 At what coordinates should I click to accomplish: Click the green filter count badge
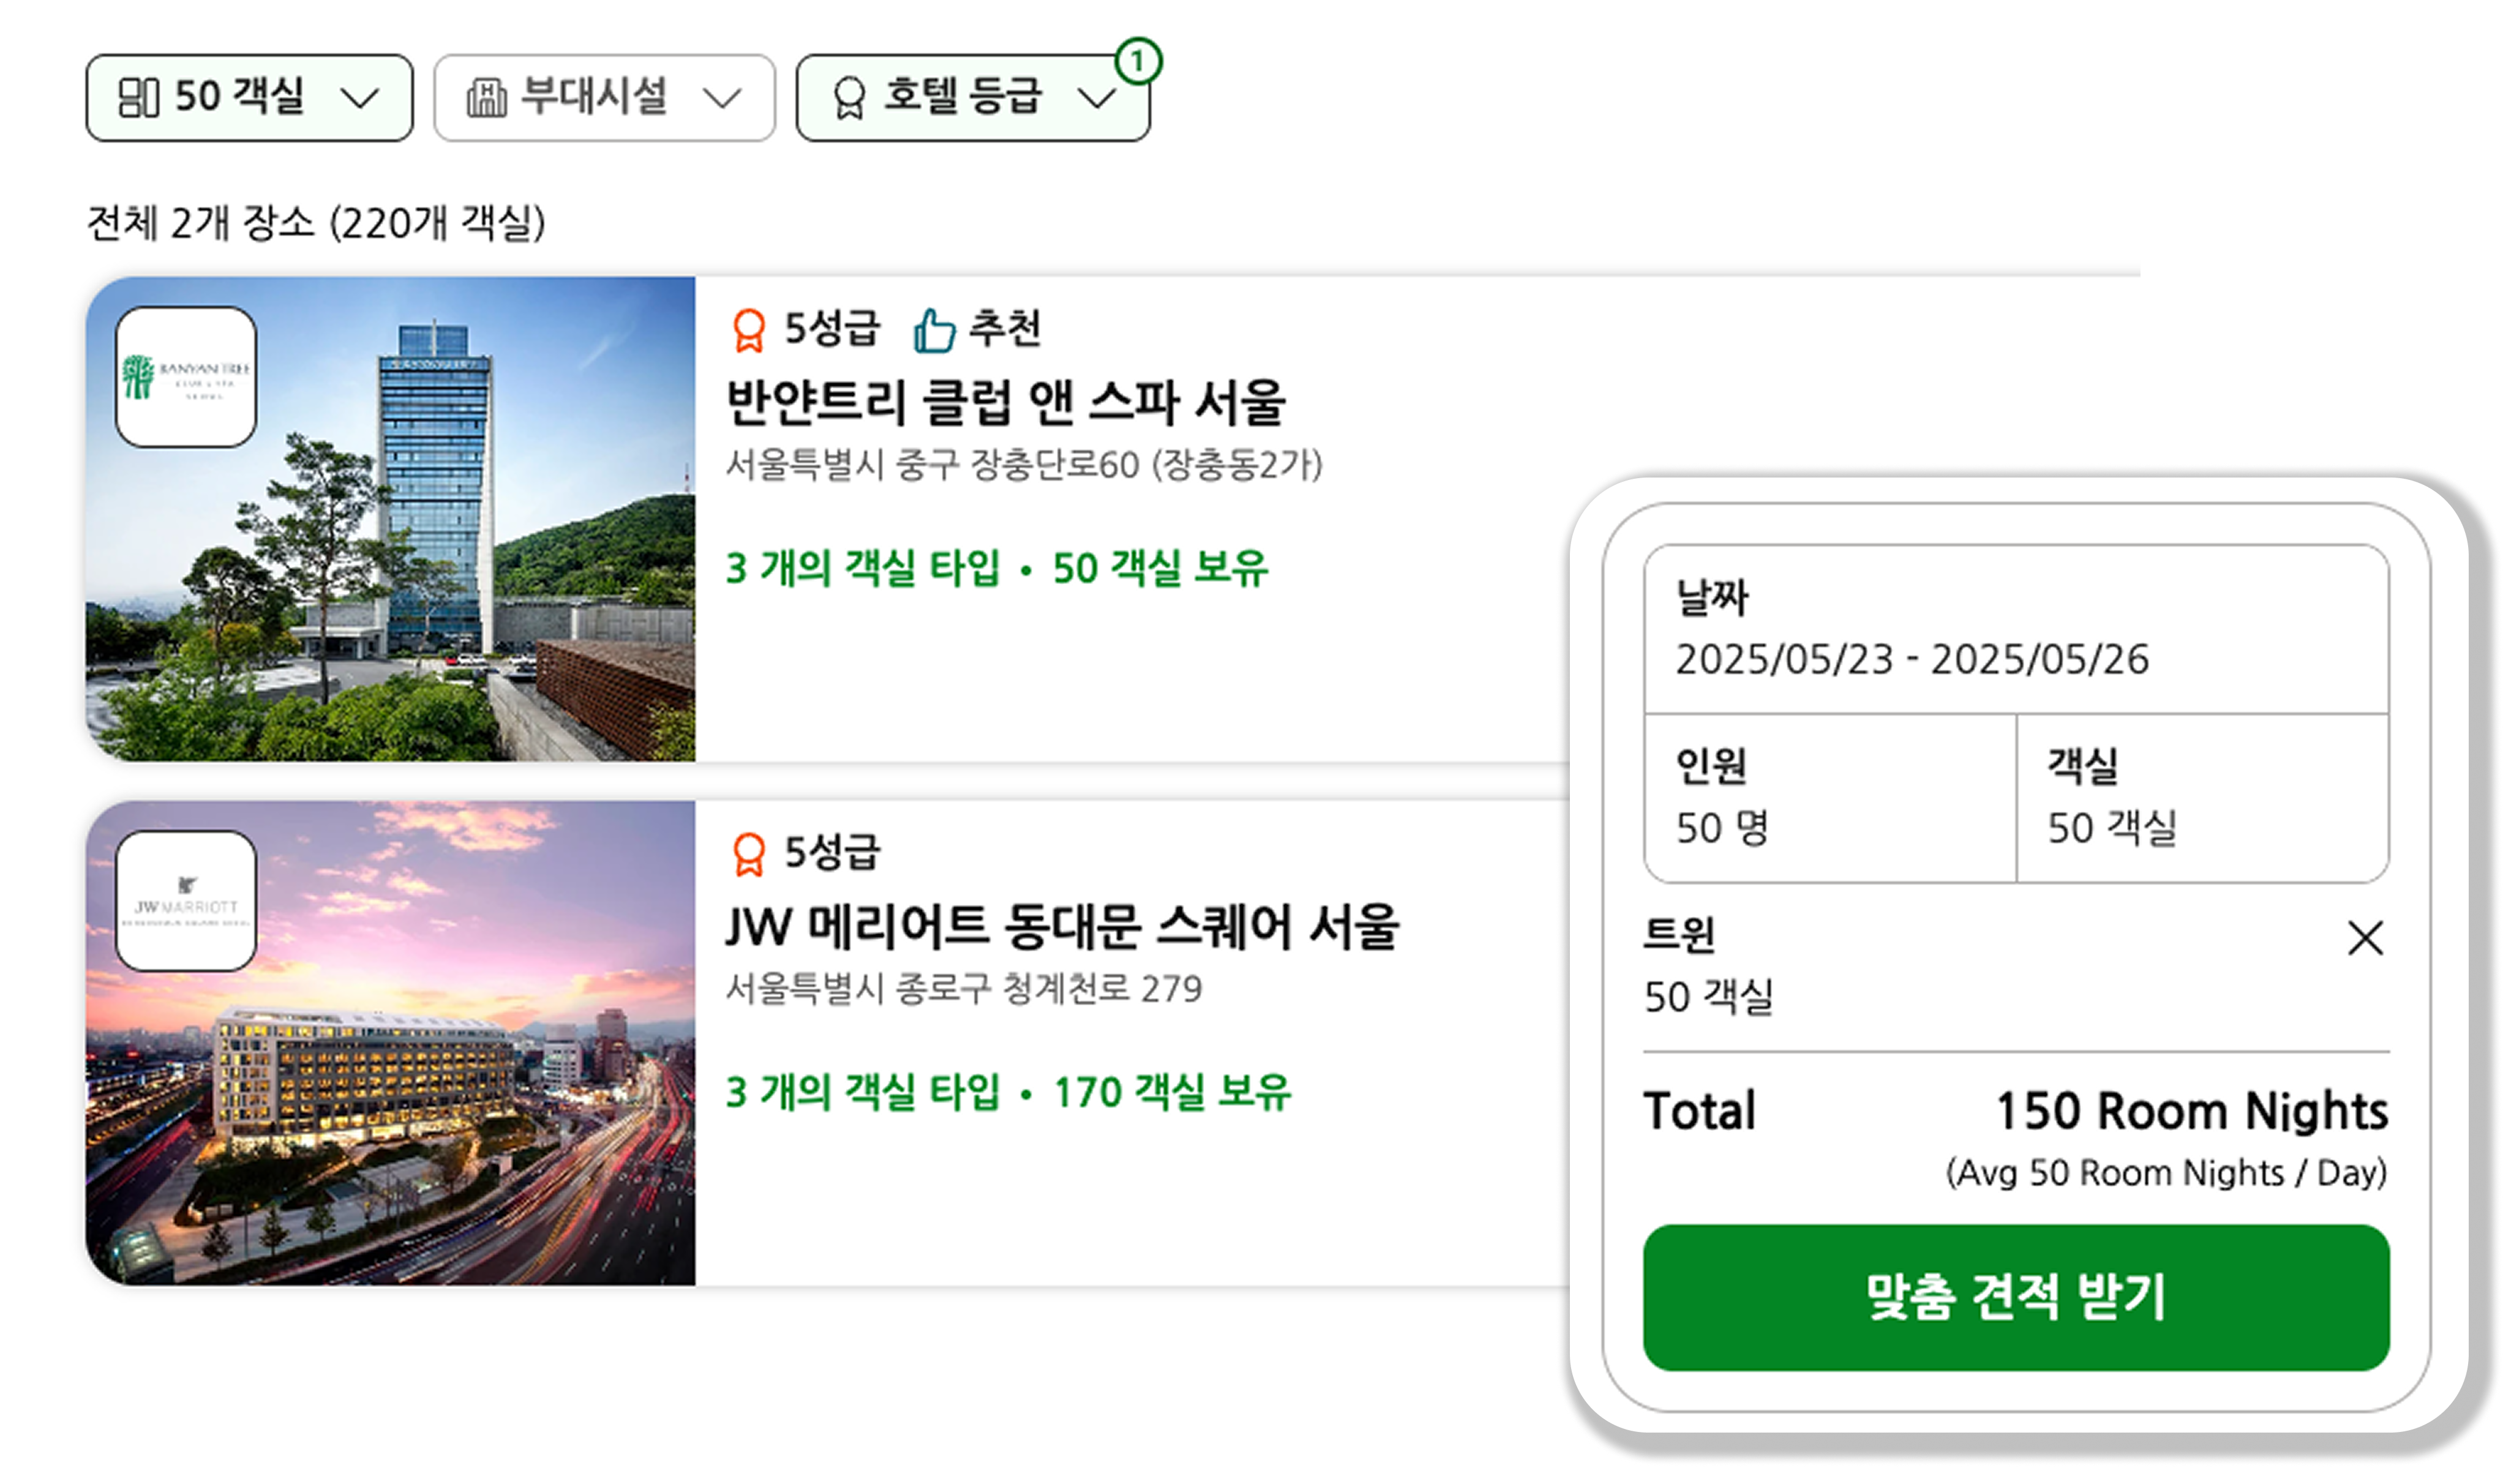click(1137, 61)
